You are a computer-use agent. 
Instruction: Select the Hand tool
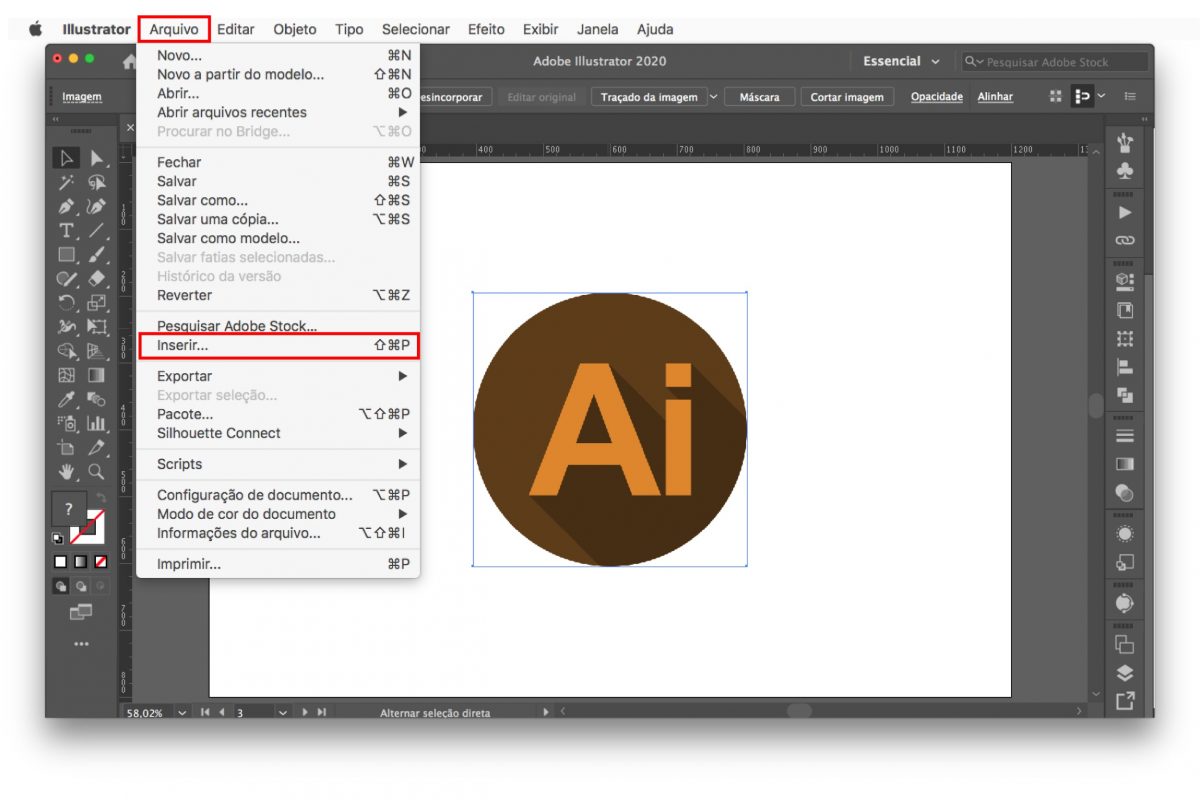(67, 472)
